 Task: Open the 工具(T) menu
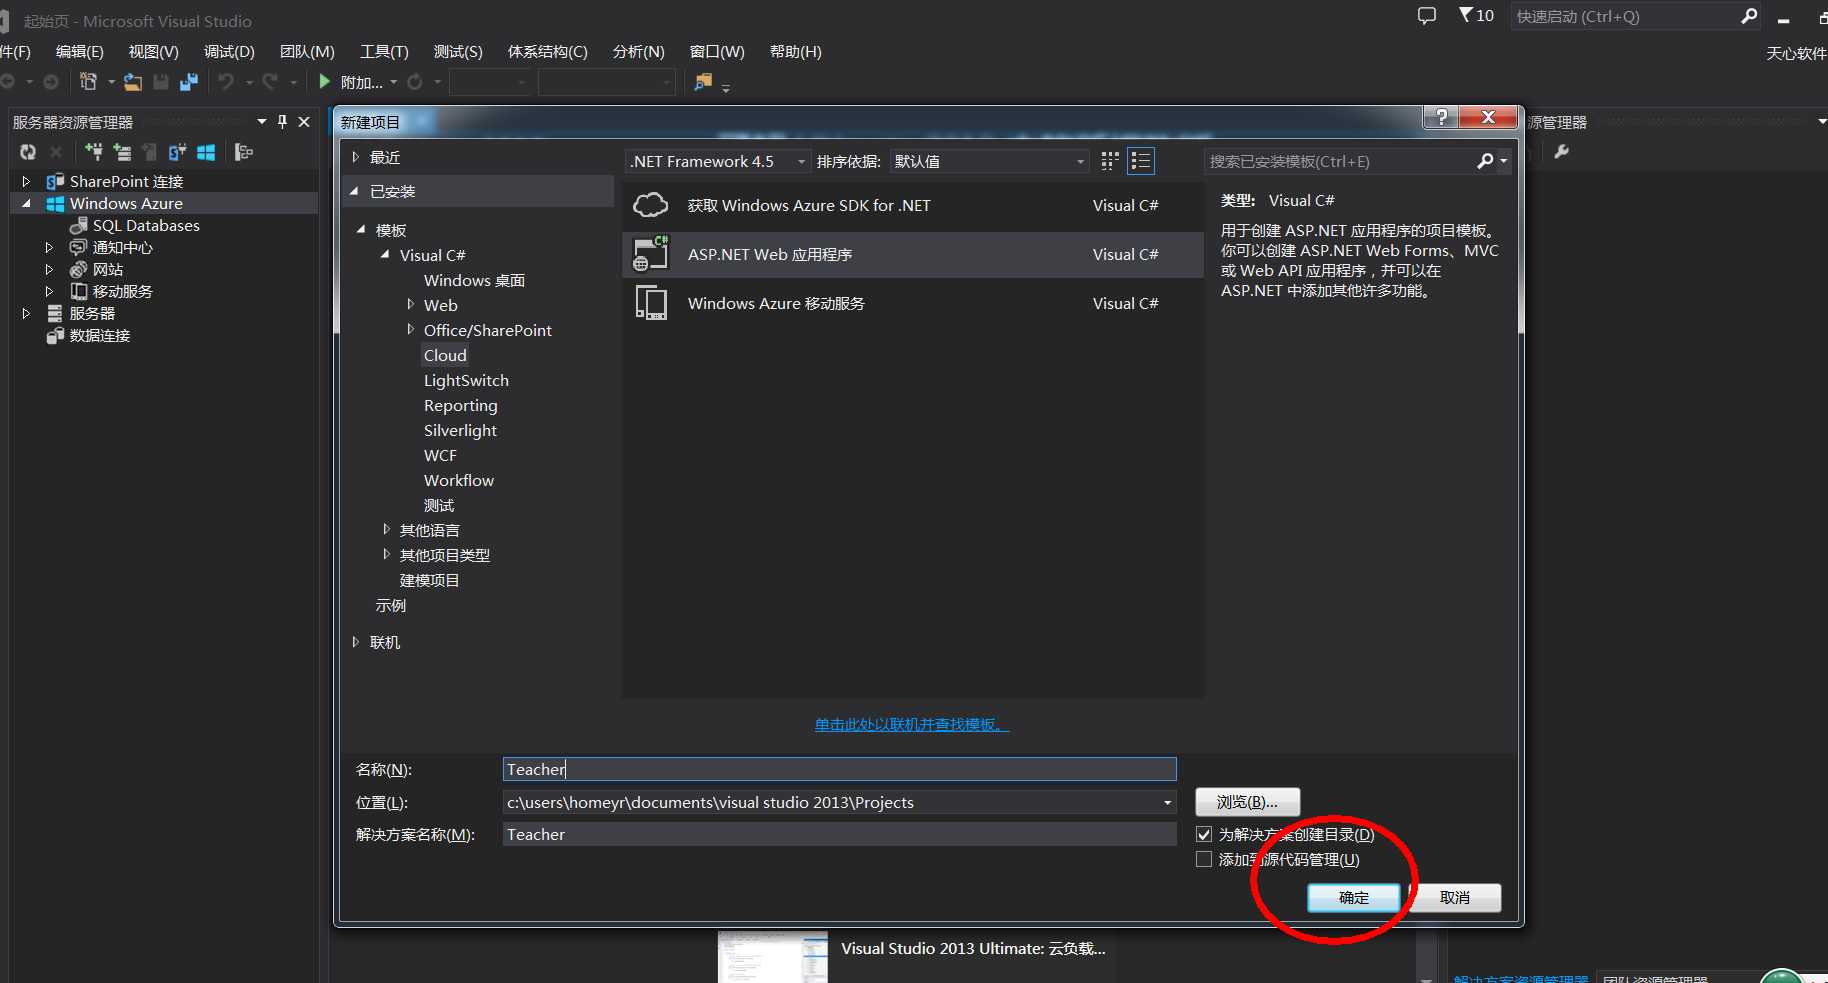(x=384, y=51)
